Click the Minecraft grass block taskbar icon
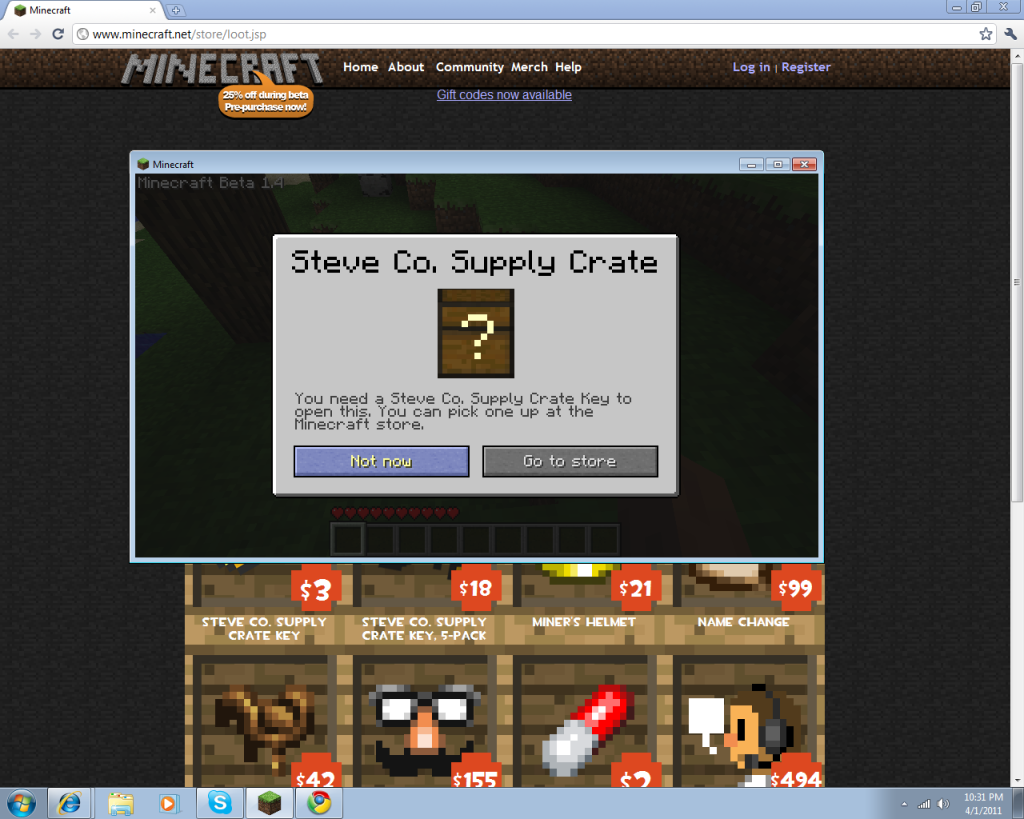1024x819 pixels. click(x=269, y=803)
